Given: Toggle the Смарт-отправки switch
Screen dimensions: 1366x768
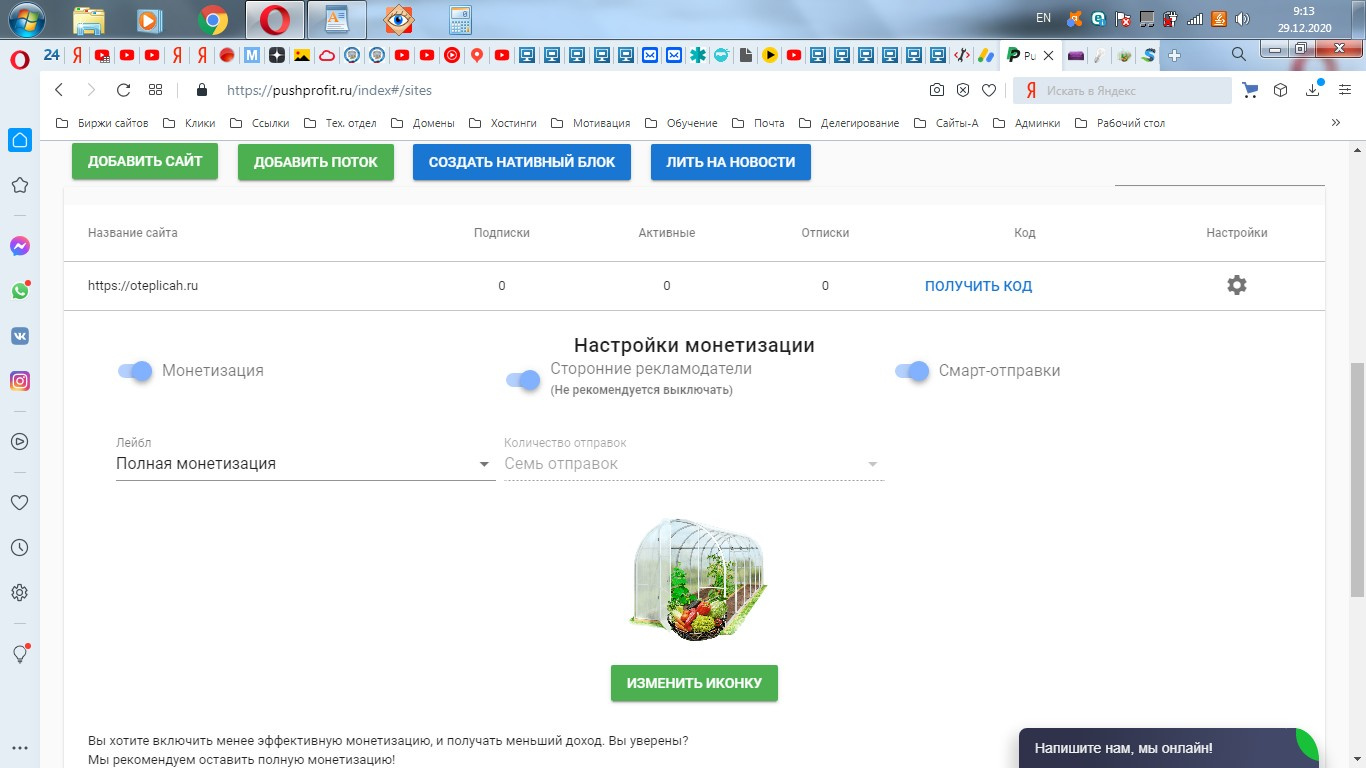Looking at the screenshot, I should pos(911,371).
